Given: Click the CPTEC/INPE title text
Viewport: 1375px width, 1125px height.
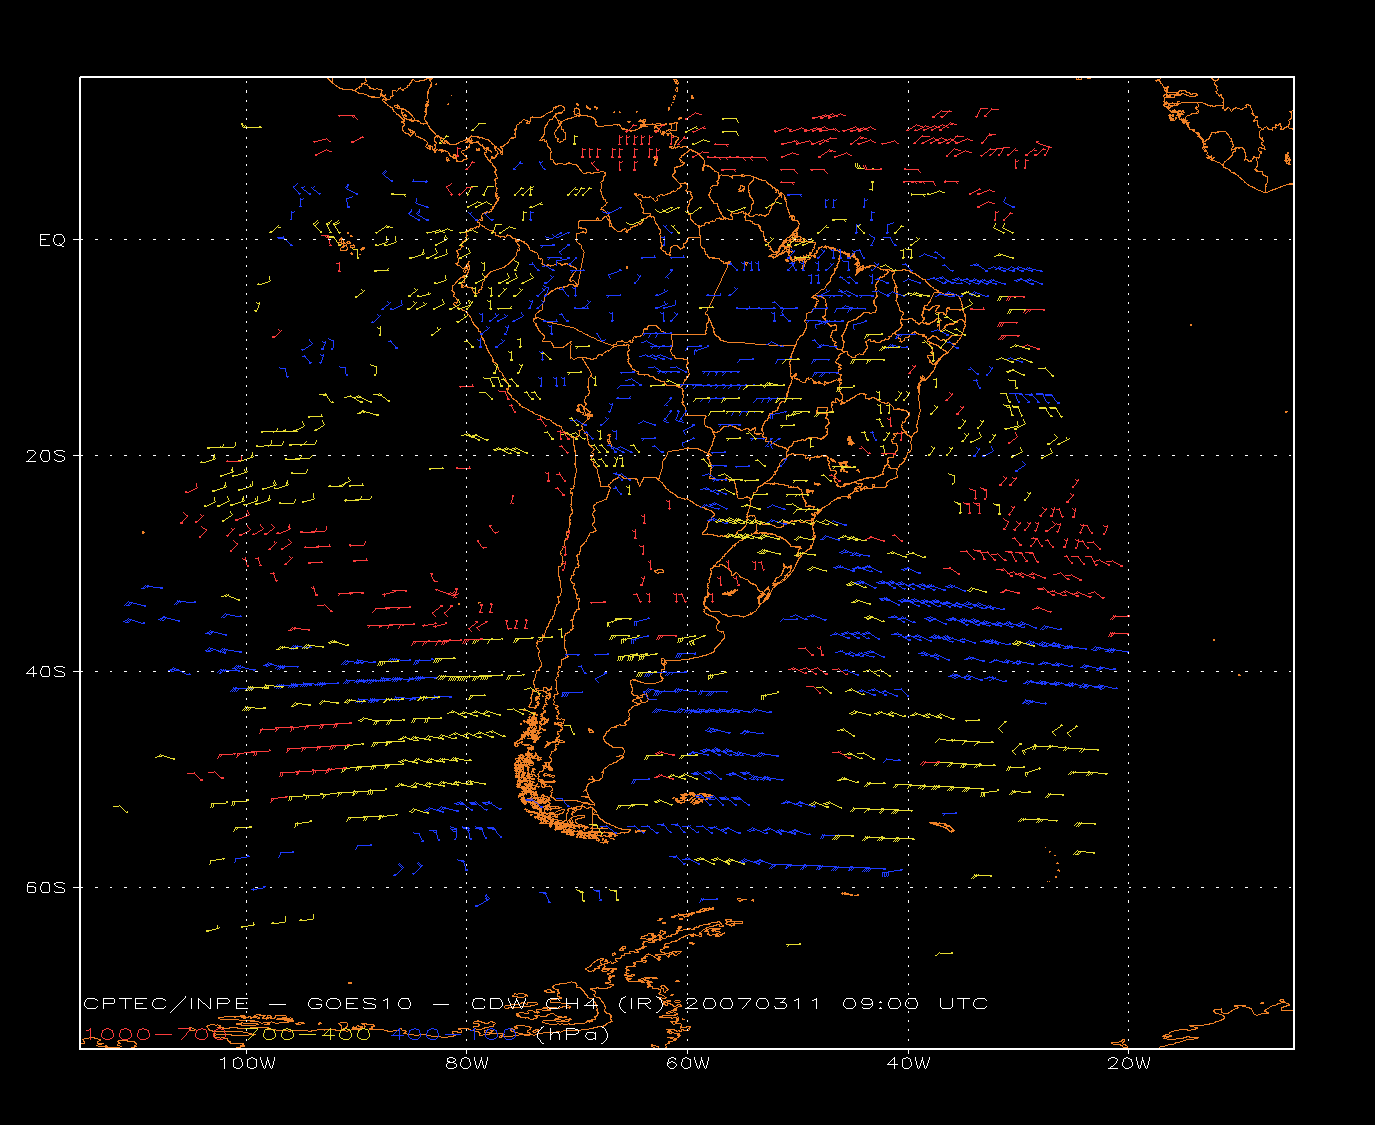Looking at the screenshot, I should pos(168,1004).
